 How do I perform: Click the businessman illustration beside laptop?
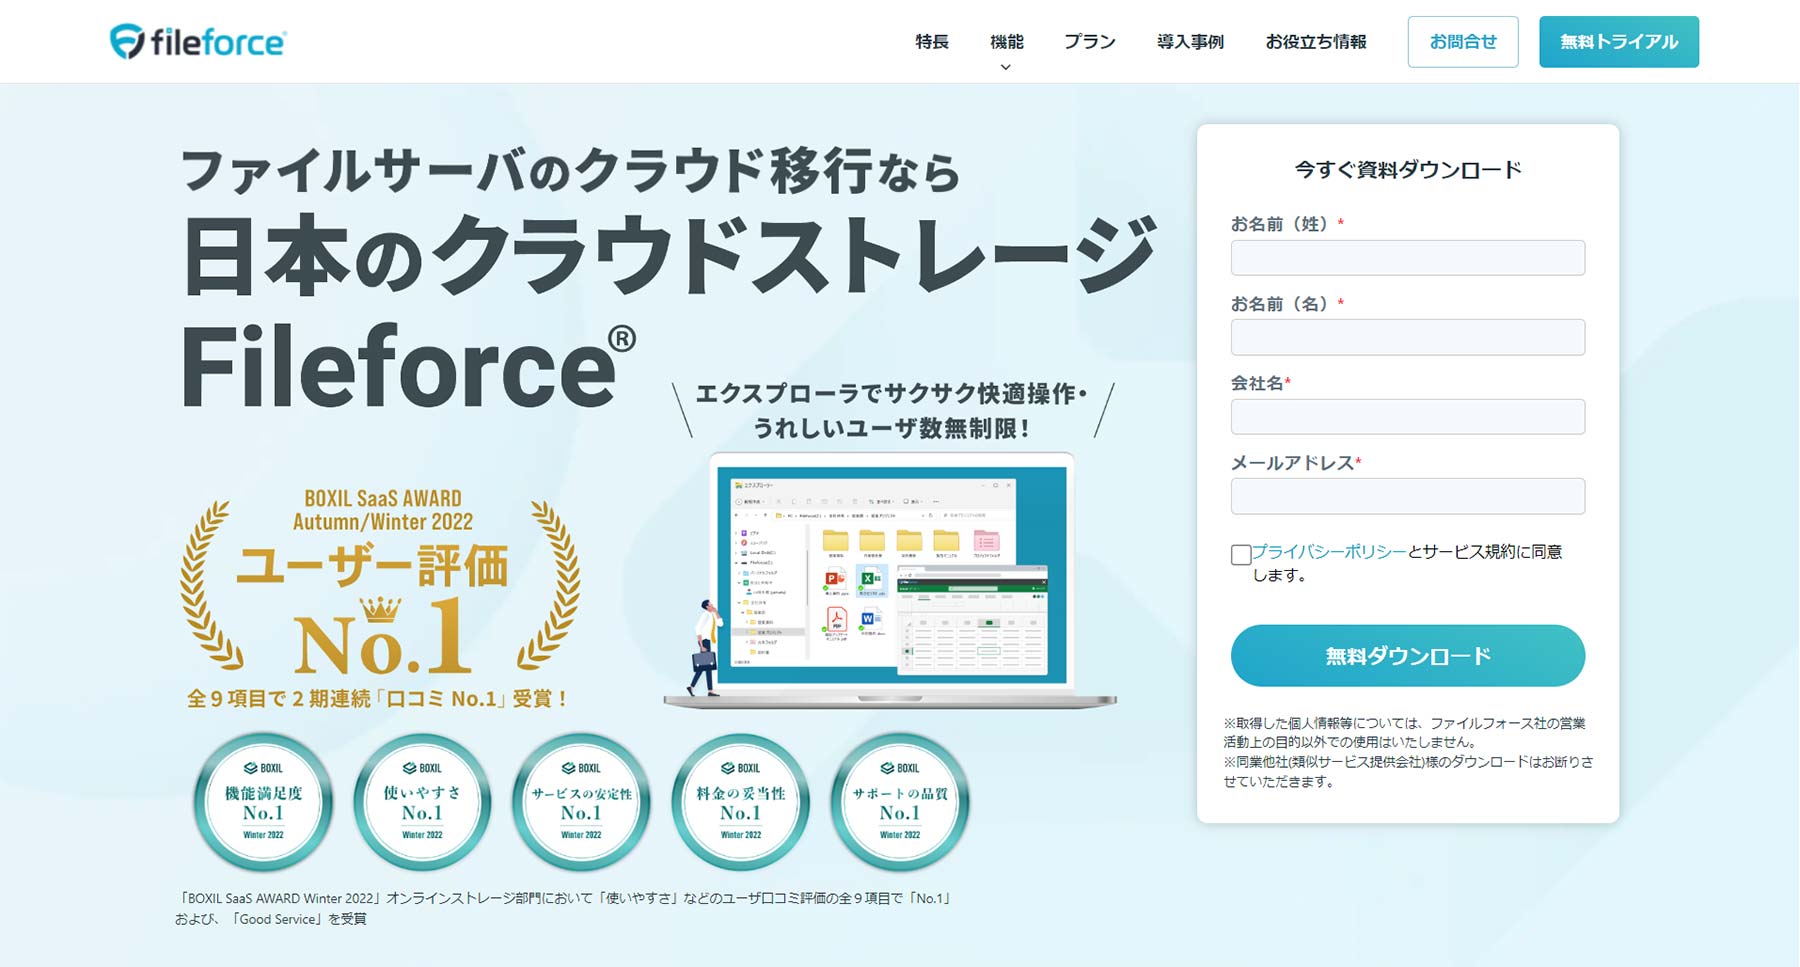click(707, 648)
